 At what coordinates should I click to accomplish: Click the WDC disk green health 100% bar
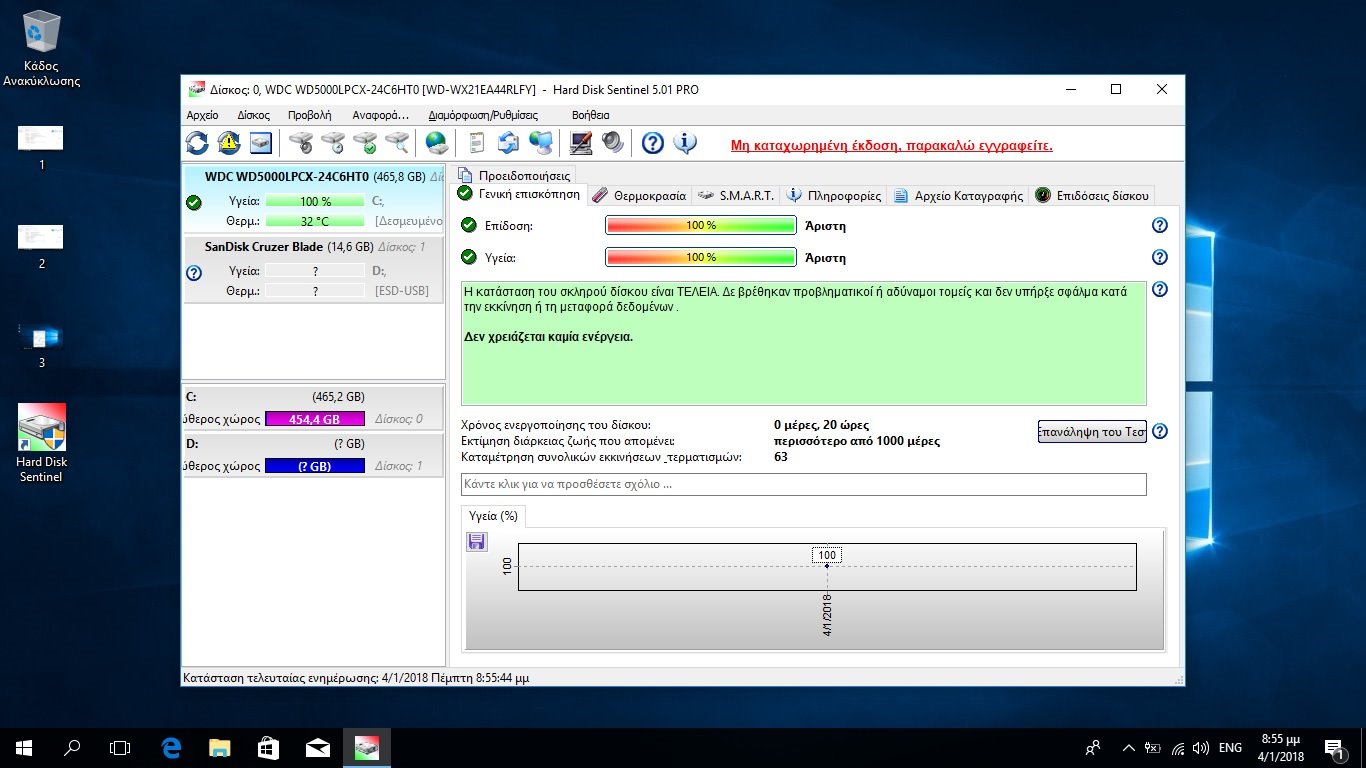[x=315, y=202]
